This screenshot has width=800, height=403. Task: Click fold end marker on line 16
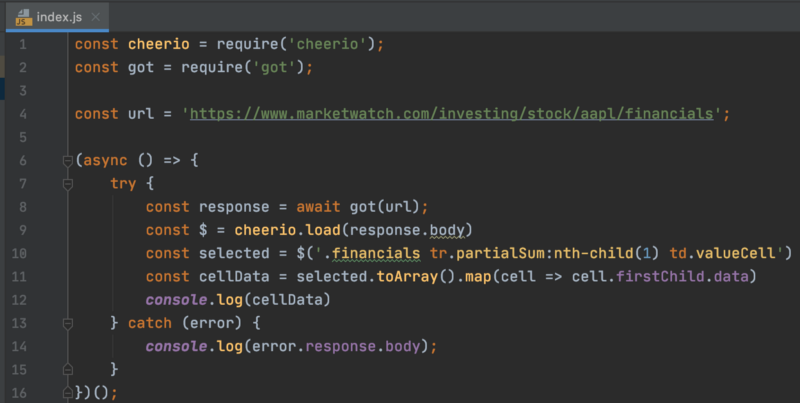point(68,392)
